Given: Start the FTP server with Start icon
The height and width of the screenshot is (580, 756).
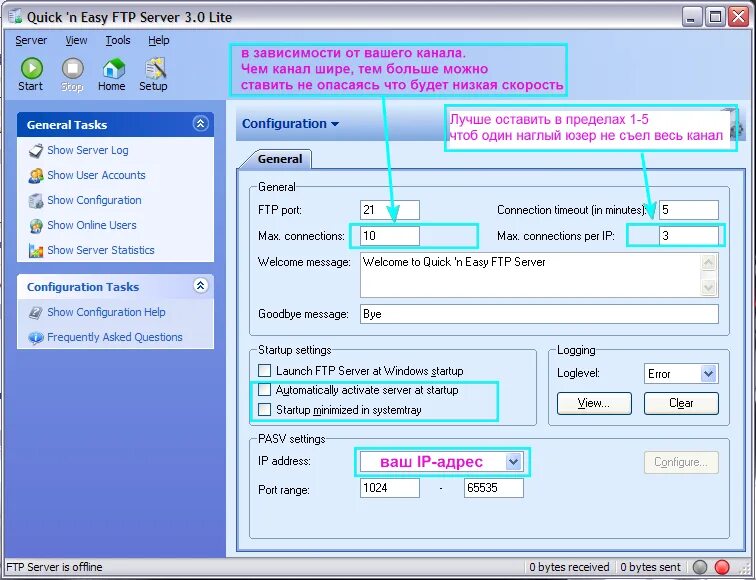Looking at the screenshot, I should (x=31, y=68).
